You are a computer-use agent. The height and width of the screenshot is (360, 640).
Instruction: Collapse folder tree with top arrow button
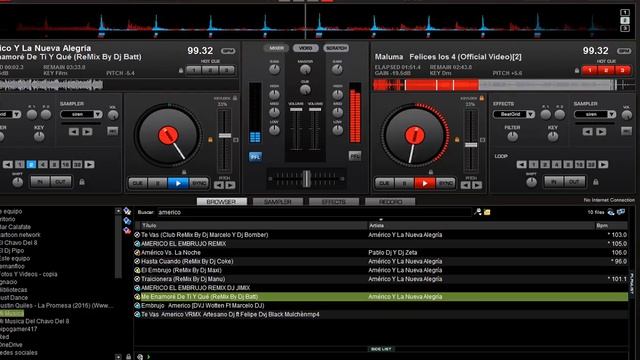(118, 211)
